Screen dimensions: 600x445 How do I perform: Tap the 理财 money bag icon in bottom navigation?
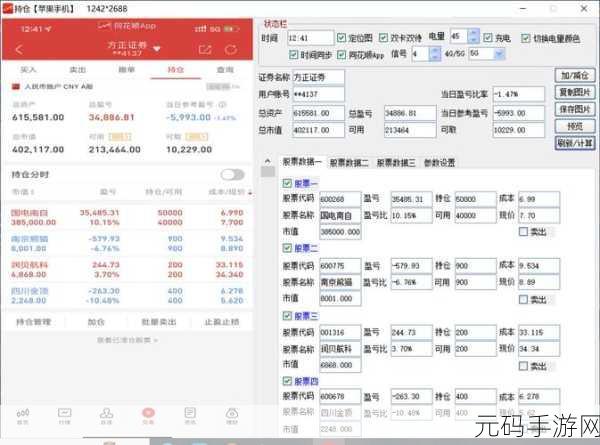pyautogui.click(x=232, y=416)
